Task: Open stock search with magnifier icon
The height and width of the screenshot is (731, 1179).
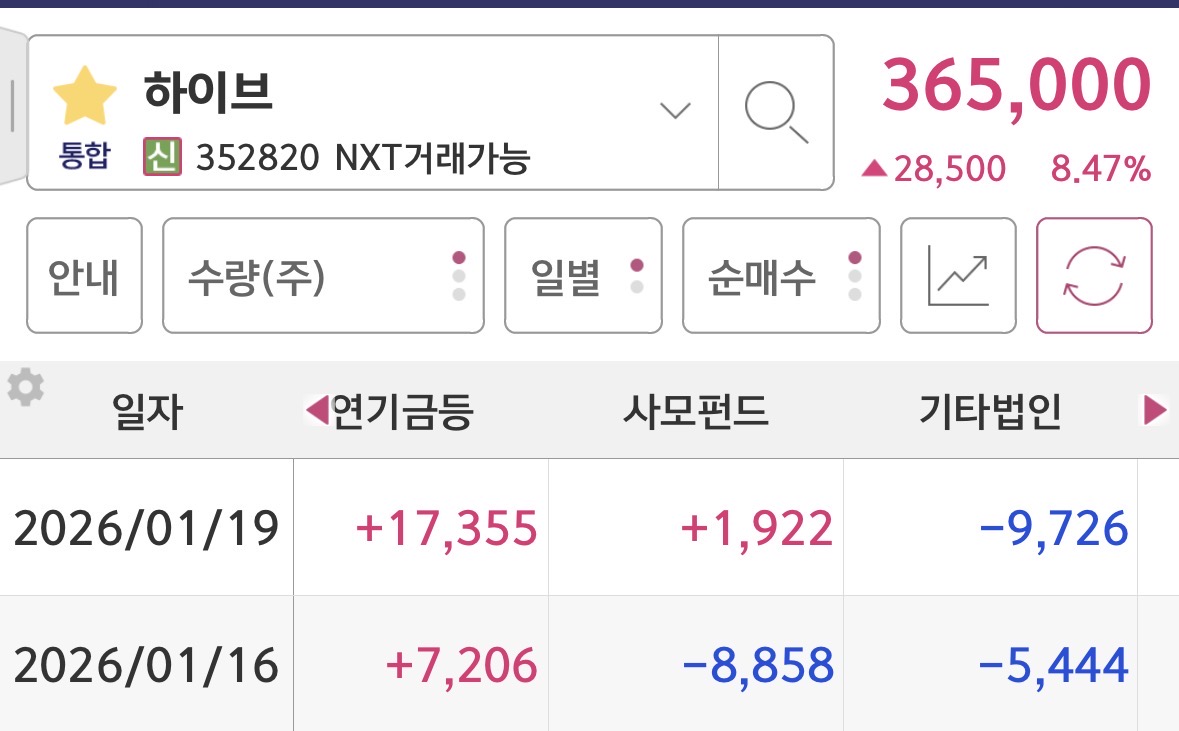Action: click(x=776, y=112)
